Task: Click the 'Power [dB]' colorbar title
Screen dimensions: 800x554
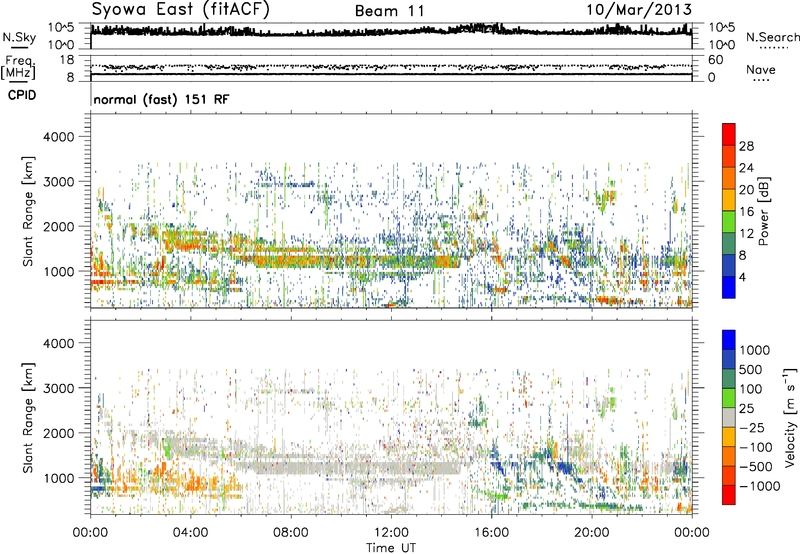Action: pos(763,211)
